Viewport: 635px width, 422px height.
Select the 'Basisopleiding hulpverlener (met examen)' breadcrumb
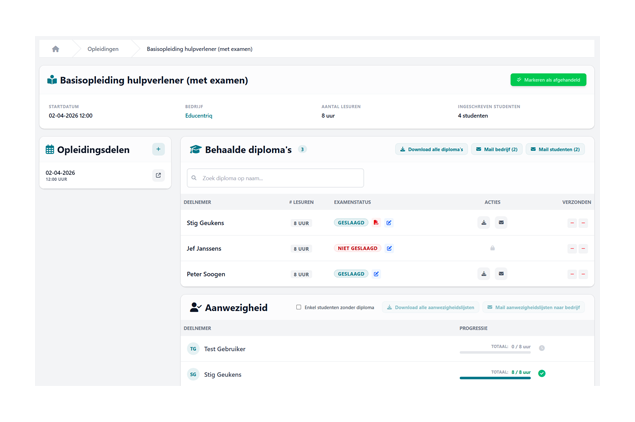199,49
